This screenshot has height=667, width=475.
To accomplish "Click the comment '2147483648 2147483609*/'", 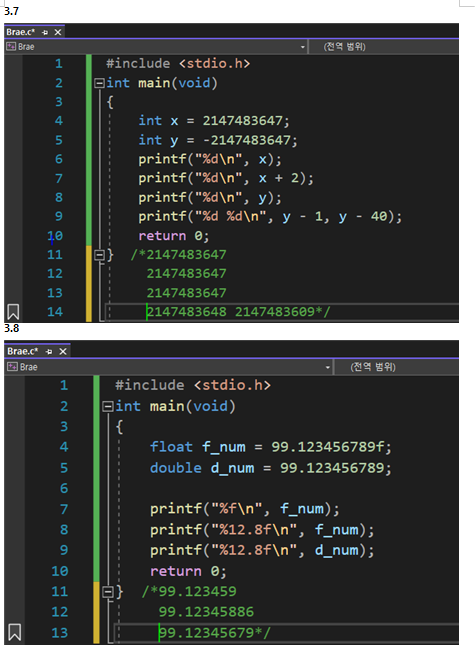I will pyautogui.click(x=238, y=312).
